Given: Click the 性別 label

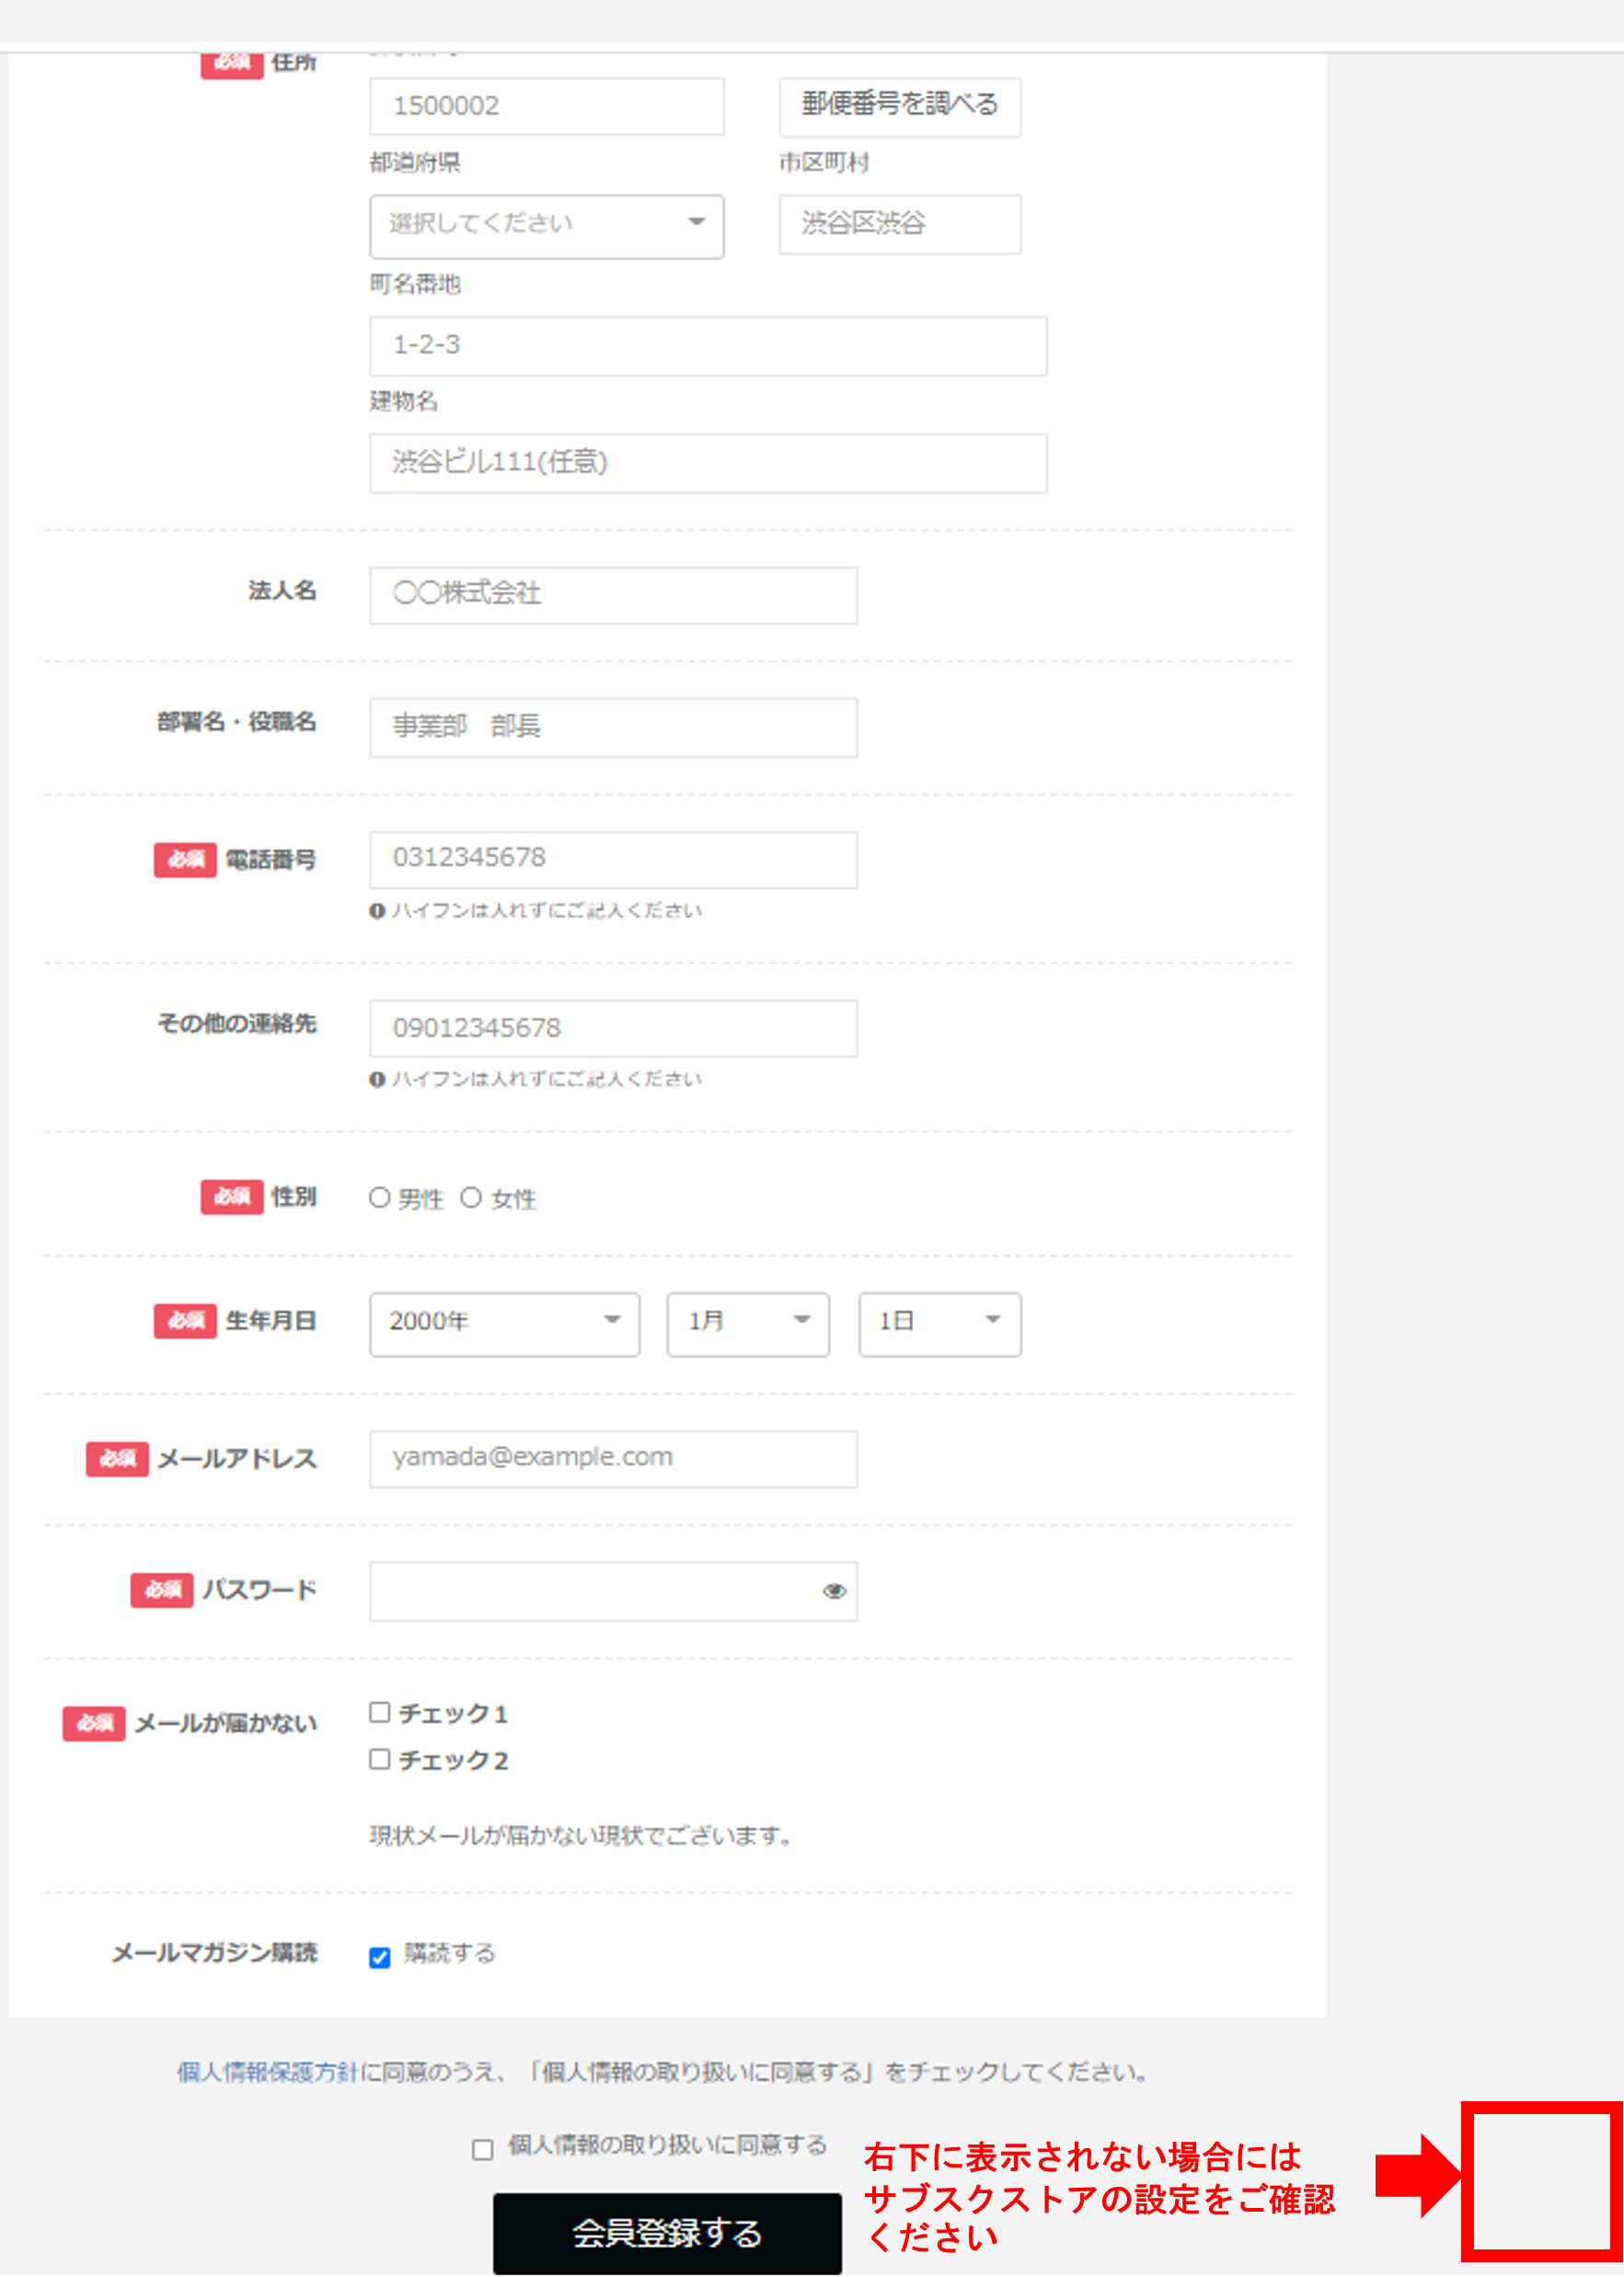Looking at the screenshot, I should tap(294, 1197).
